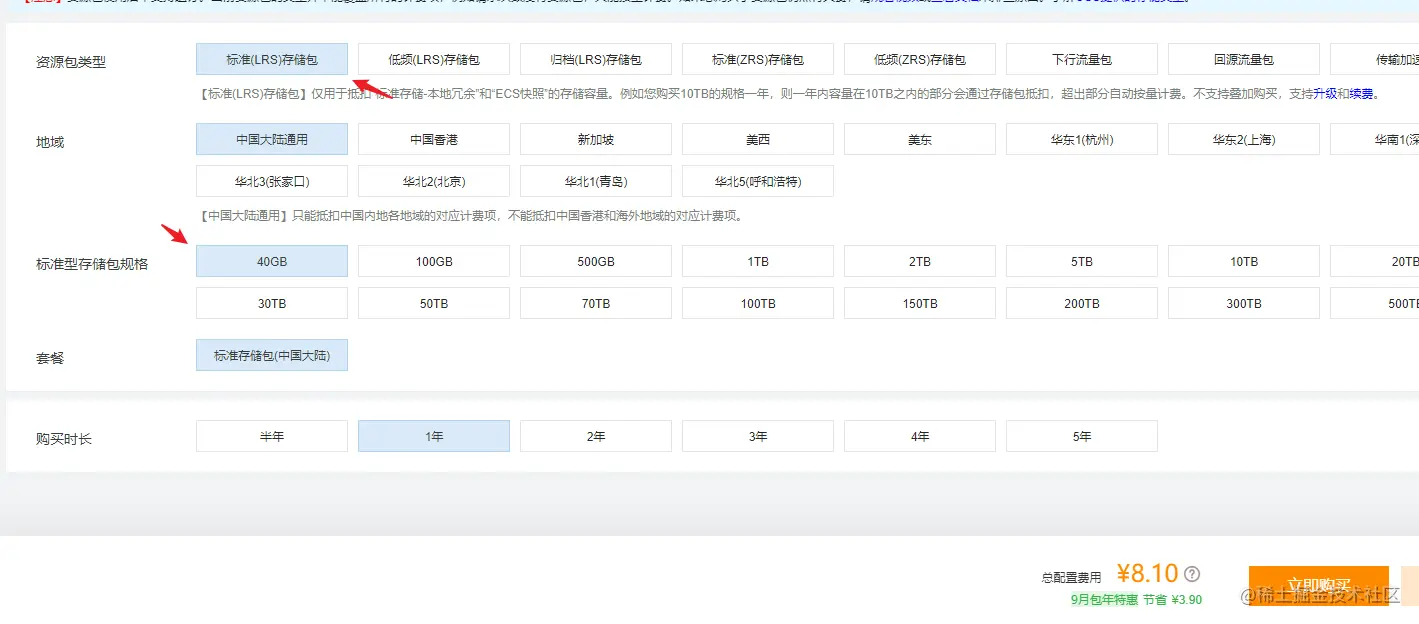
Task: Select 10TB storage pack size
Action: [1244, 261]
